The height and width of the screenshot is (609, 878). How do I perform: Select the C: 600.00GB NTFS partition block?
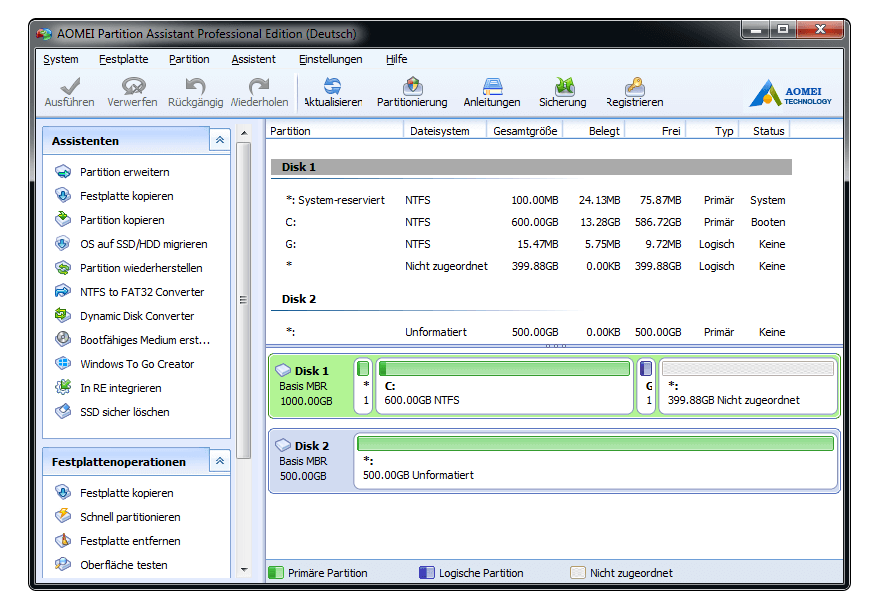(505, 386)
